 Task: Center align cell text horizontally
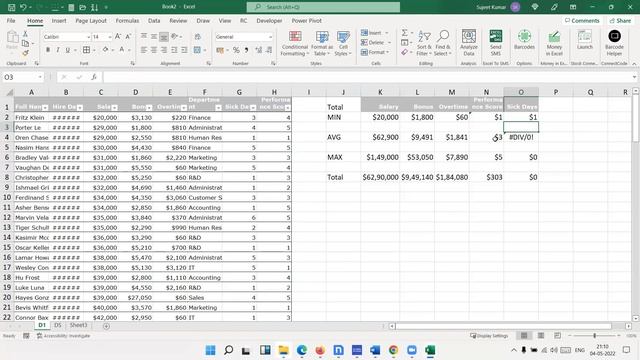153,50
